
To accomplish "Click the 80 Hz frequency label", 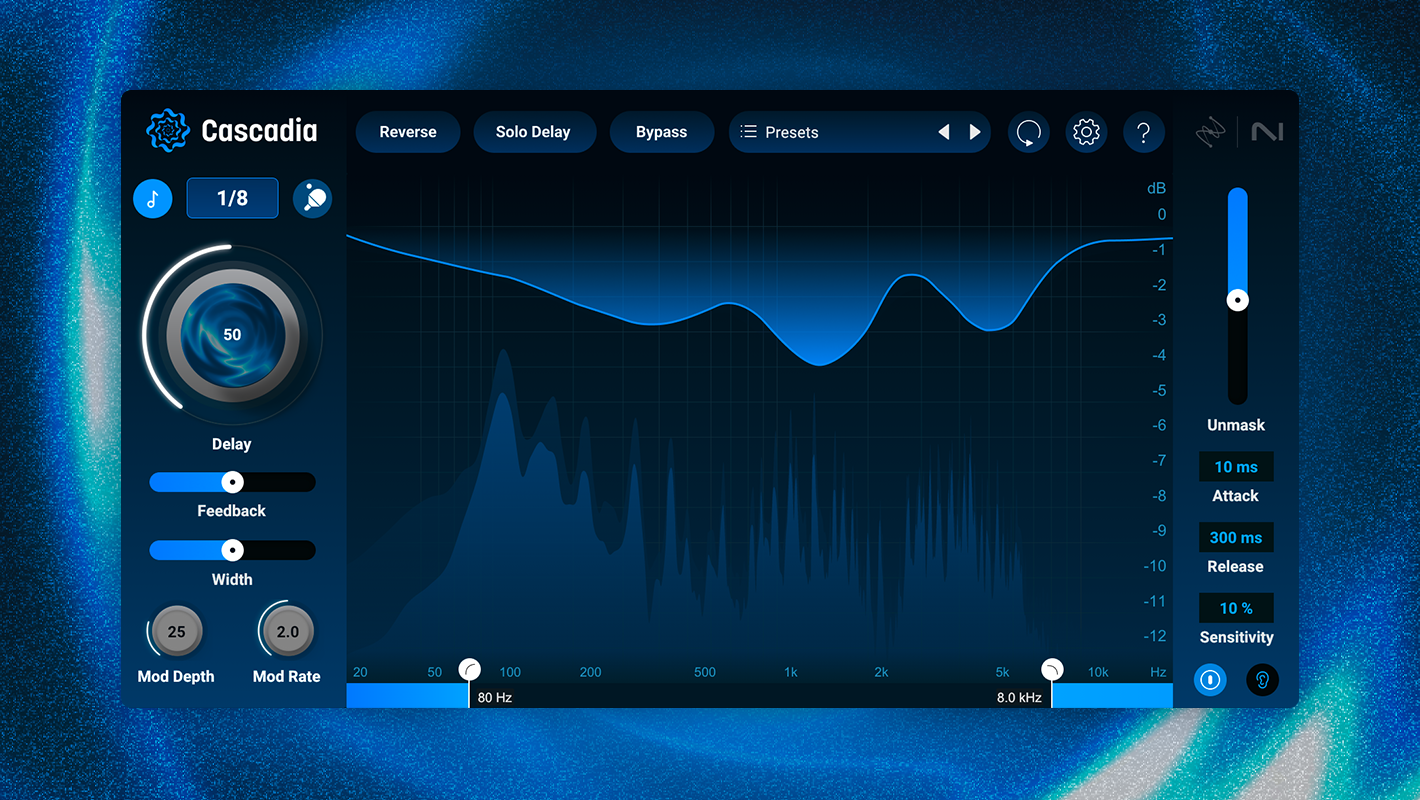I will tap(495, 697).
